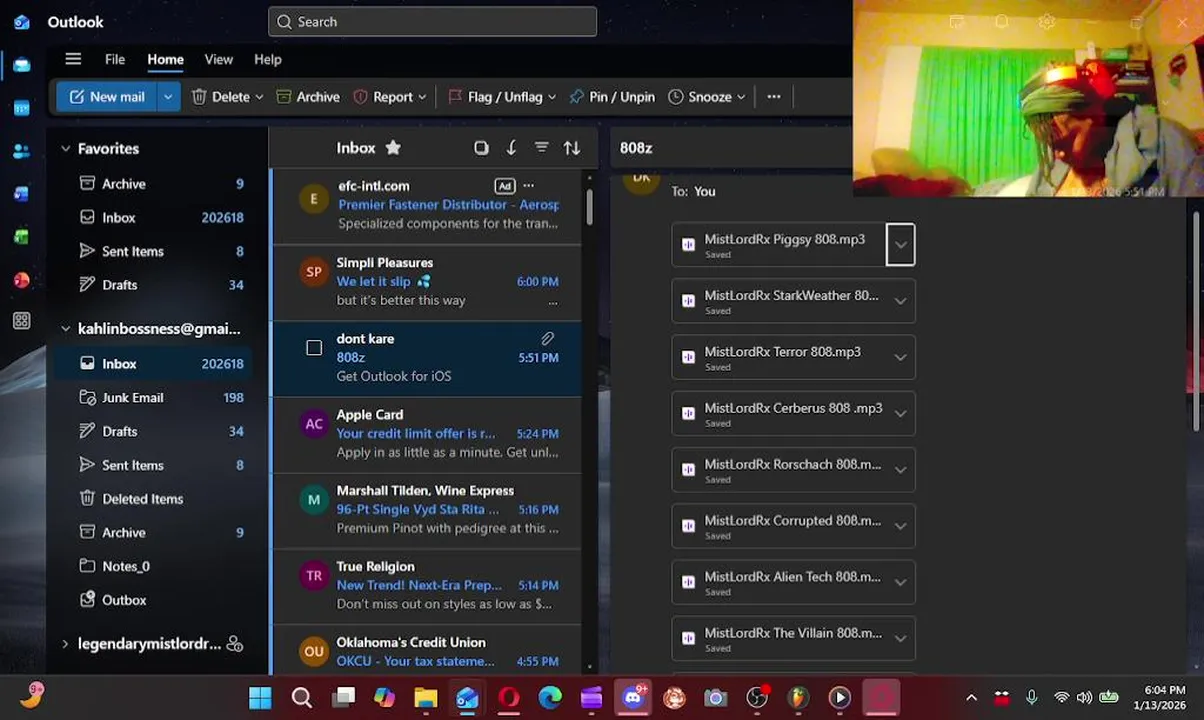Show hidden tray icons chevron

[971, 697]
